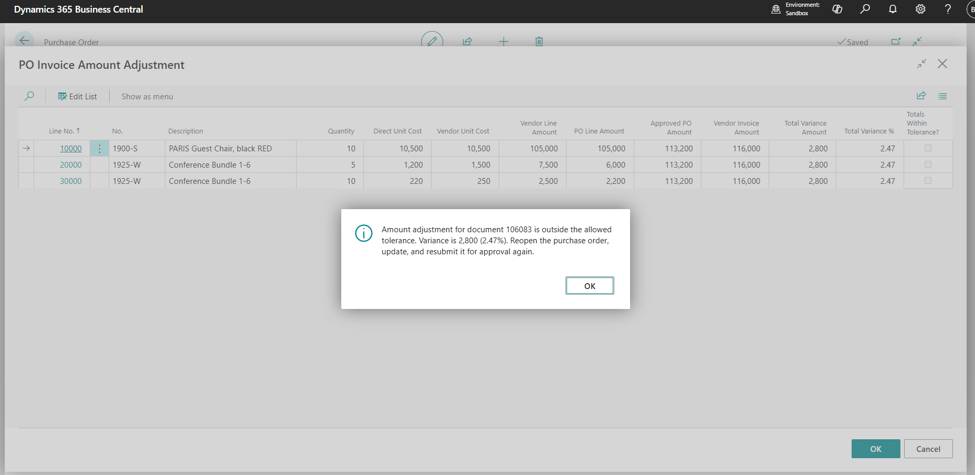
Task: Click the Description column header
Action: [185, 131]
